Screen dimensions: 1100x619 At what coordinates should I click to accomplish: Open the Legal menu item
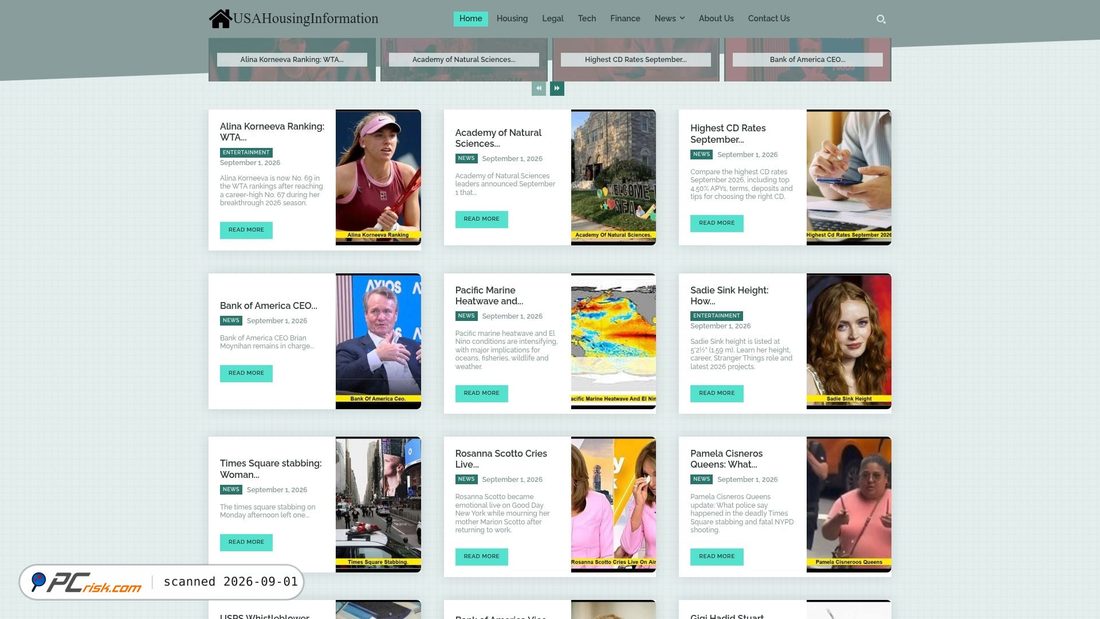(553, 19)
